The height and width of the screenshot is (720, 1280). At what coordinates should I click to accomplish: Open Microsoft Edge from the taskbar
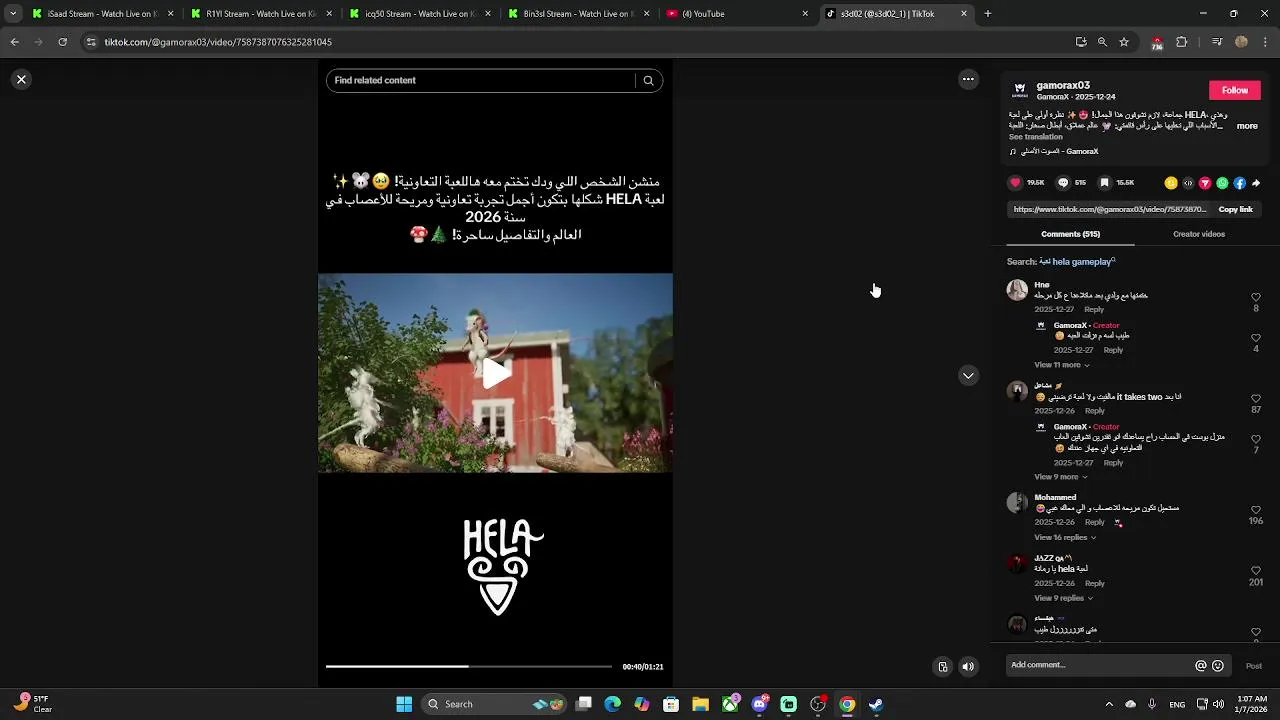click(613, 704)
